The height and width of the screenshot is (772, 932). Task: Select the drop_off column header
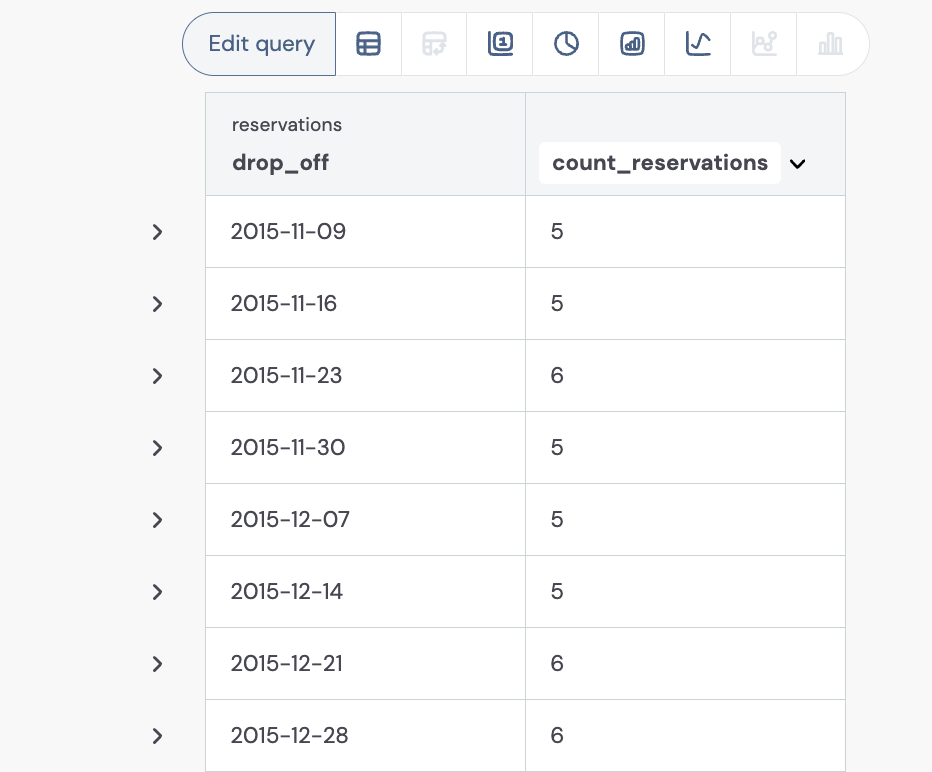pyautogui.click(x=280, y=163)
